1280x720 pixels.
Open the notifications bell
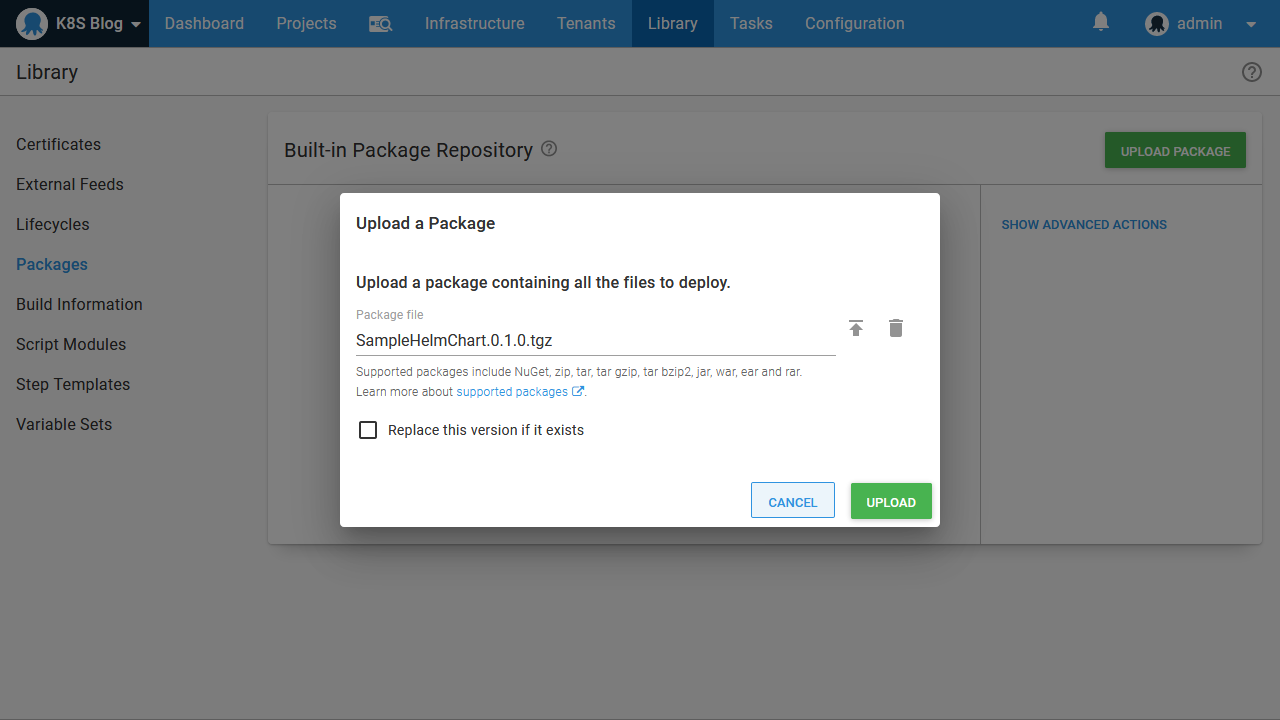click(1101, 22)
